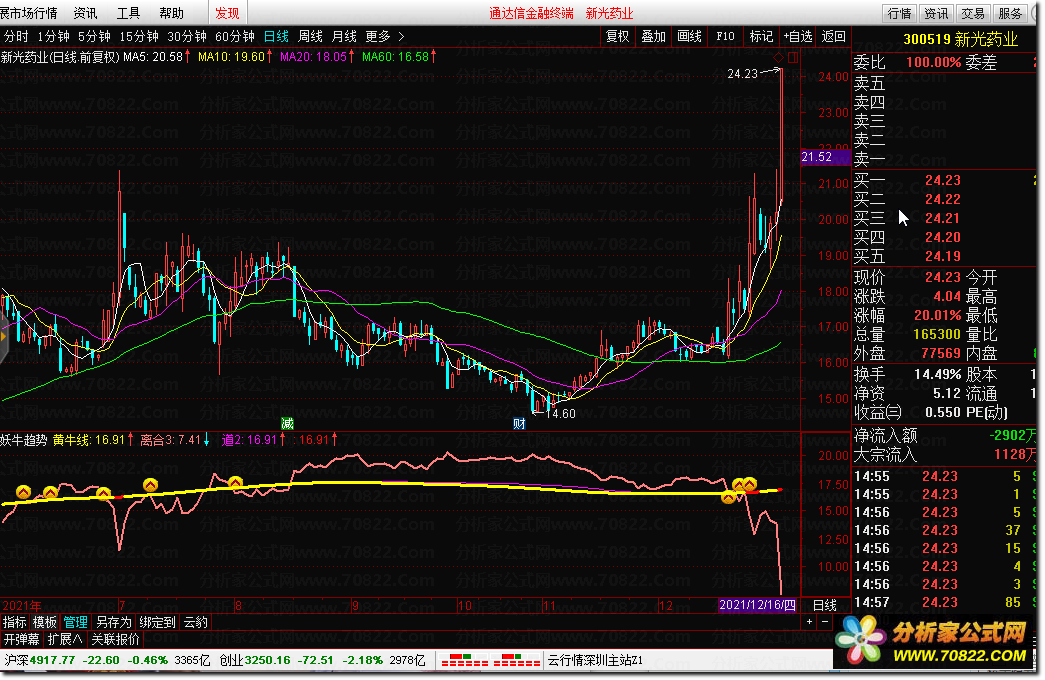Click the 返回 back button
Screen dimensions: 1045x680
[x=833, y=36]
